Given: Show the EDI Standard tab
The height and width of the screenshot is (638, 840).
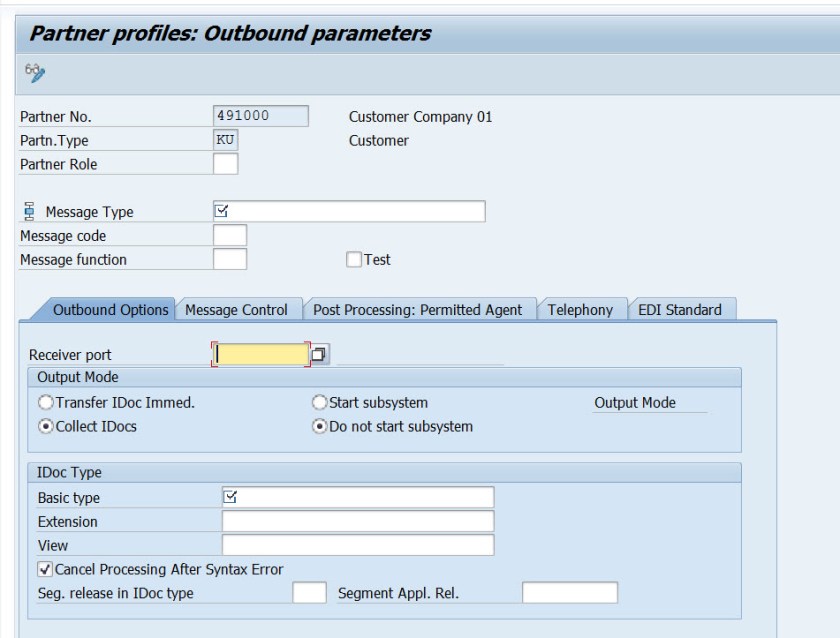Looking at the screenshot, I should [x=679, y=310].
